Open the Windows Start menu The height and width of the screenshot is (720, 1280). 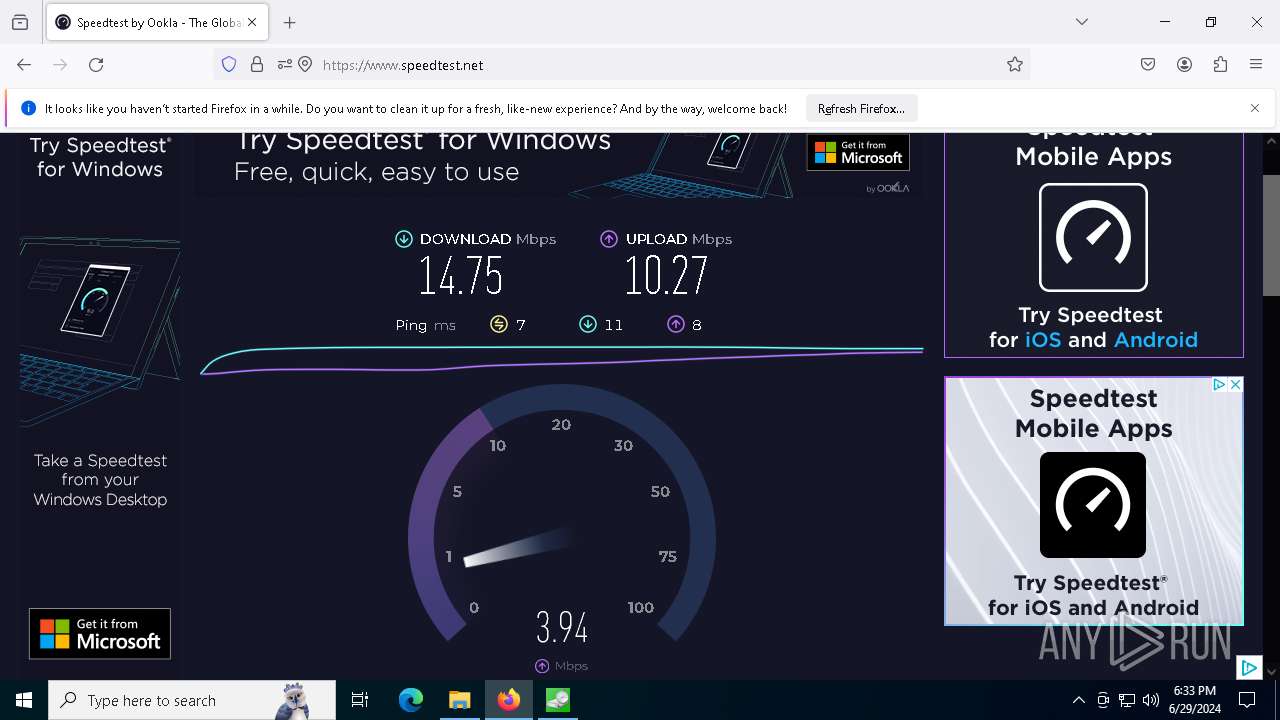point(24,700)
